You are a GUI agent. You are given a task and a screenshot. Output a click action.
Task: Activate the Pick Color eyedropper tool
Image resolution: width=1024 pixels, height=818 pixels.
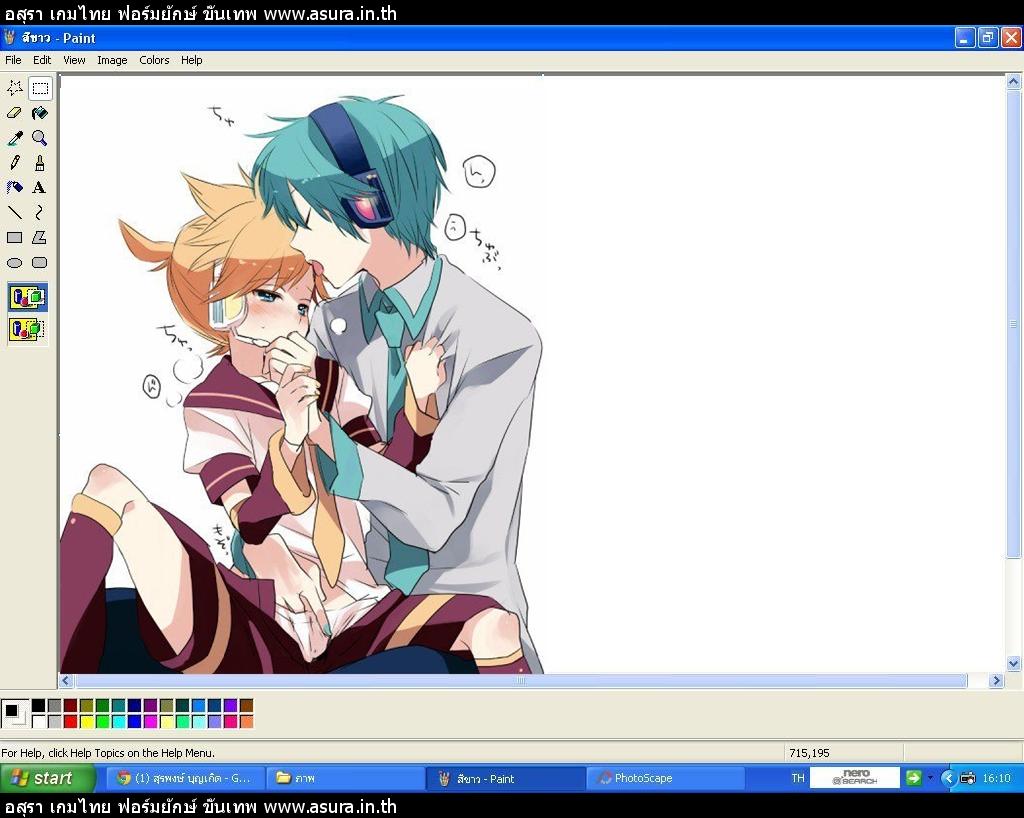tap(14, 138)
